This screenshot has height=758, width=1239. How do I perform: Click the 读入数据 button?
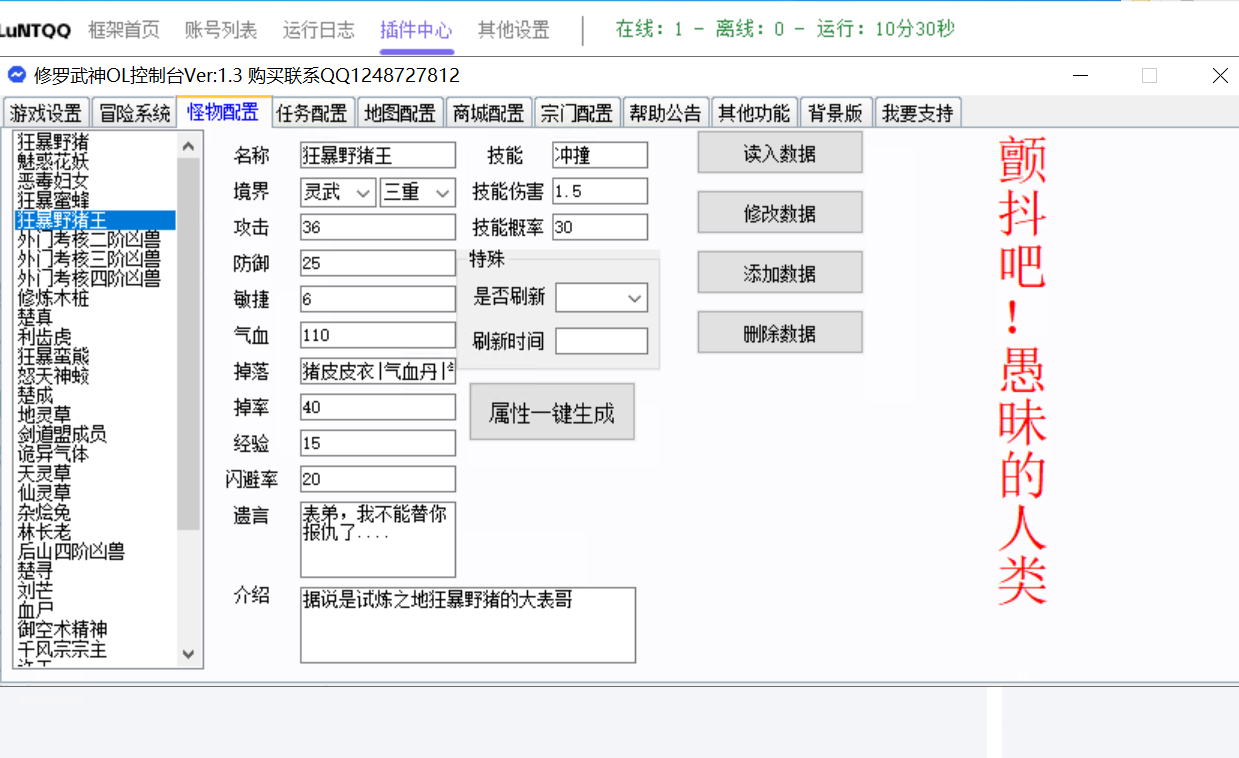pyautogui.click(x=779, y=152)
